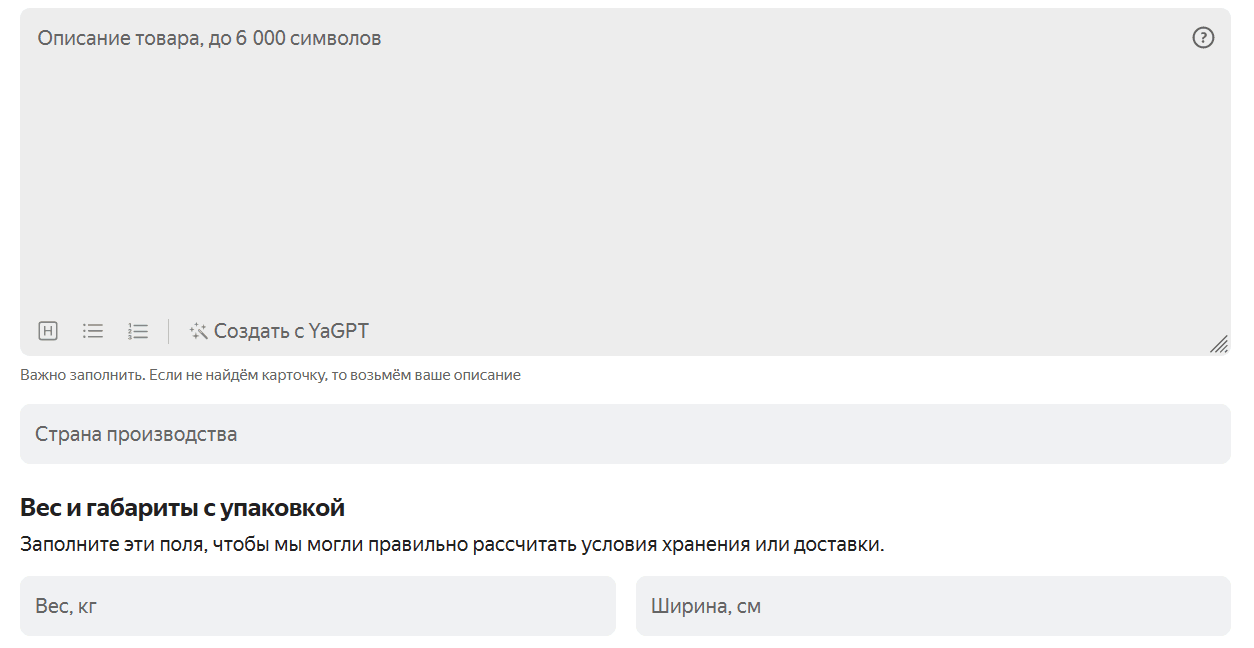Click the "Страна производства" field
The height and width of the screenshot is (648, 1254).
point(625,434)
